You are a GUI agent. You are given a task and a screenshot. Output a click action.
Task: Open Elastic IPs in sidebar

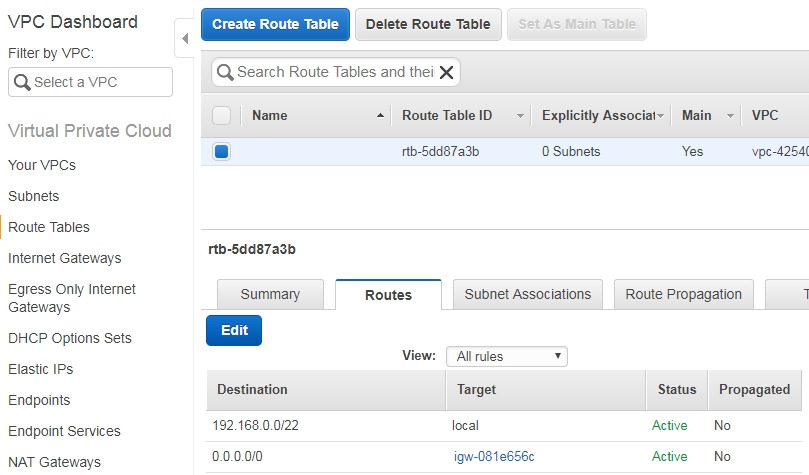tap(40, 369)
